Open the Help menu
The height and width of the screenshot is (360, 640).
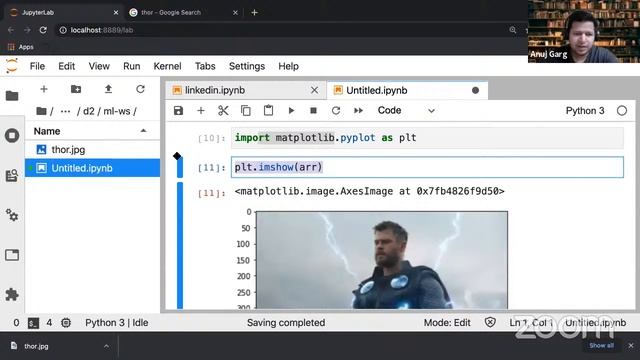pyautogui.click(x=289, y=66)
